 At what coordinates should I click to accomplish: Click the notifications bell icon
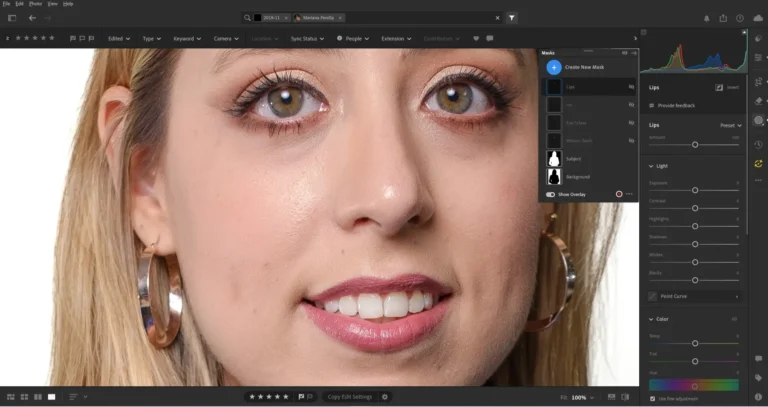click(707, 18)
